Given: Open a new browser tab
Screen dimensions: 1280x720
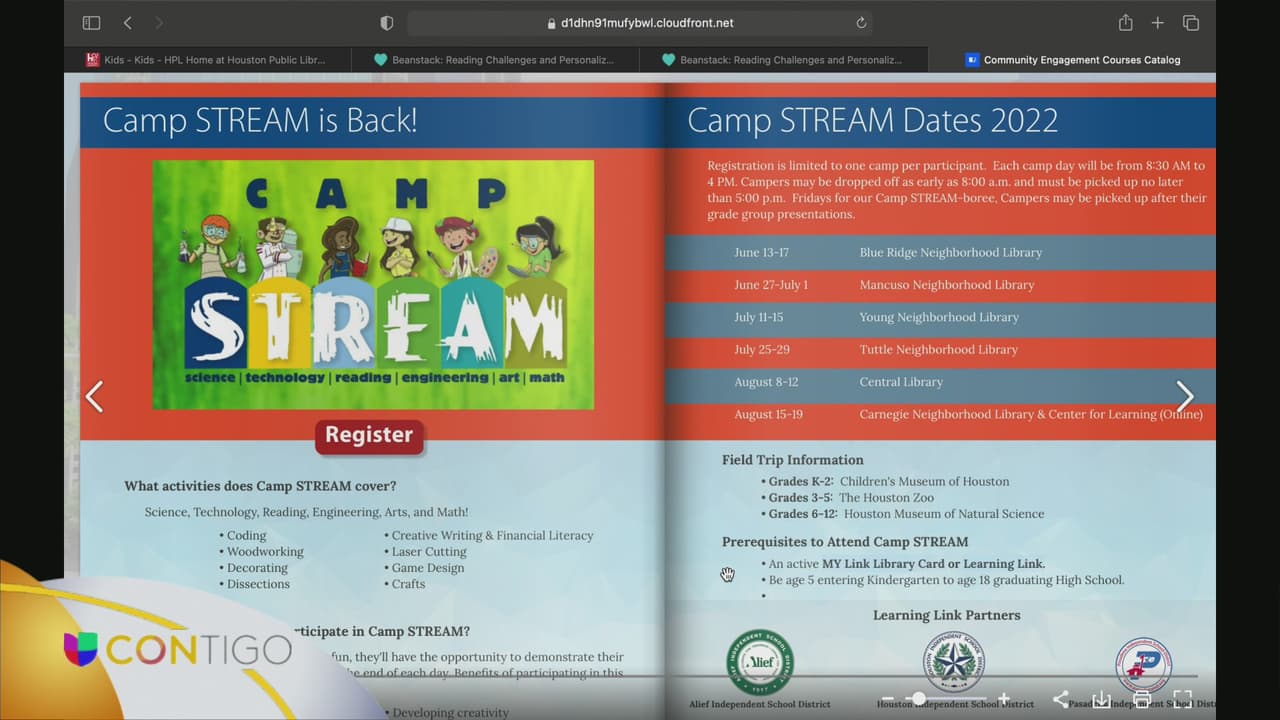Looking at the screenshot, I should click(1157, 23).
